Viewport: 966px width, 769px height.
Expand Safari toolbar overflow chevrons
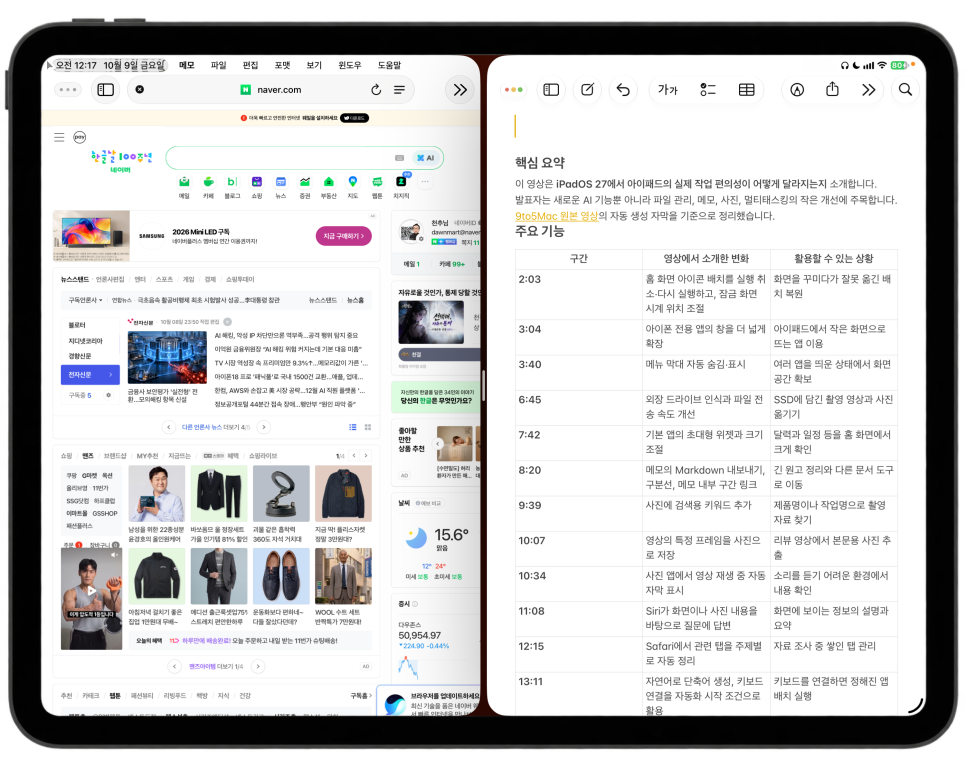pyautogui.click(x=460, y=90)
